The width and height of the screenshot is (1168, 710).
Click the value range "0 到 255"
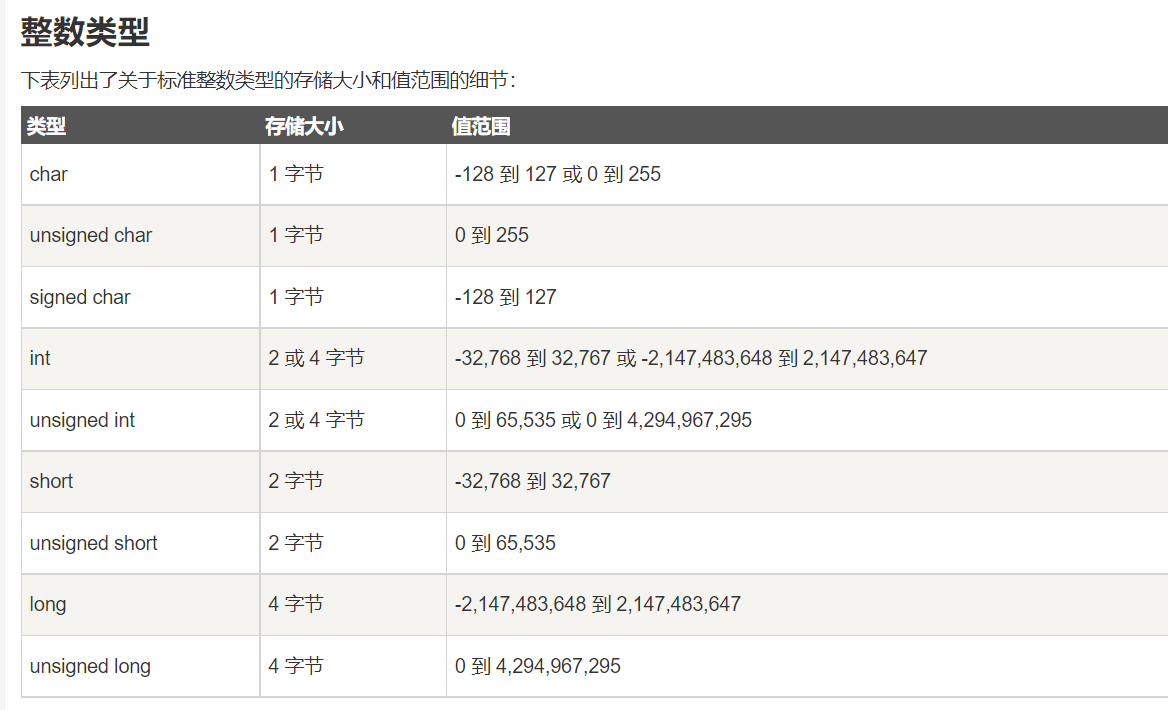[x=492, y=235]
